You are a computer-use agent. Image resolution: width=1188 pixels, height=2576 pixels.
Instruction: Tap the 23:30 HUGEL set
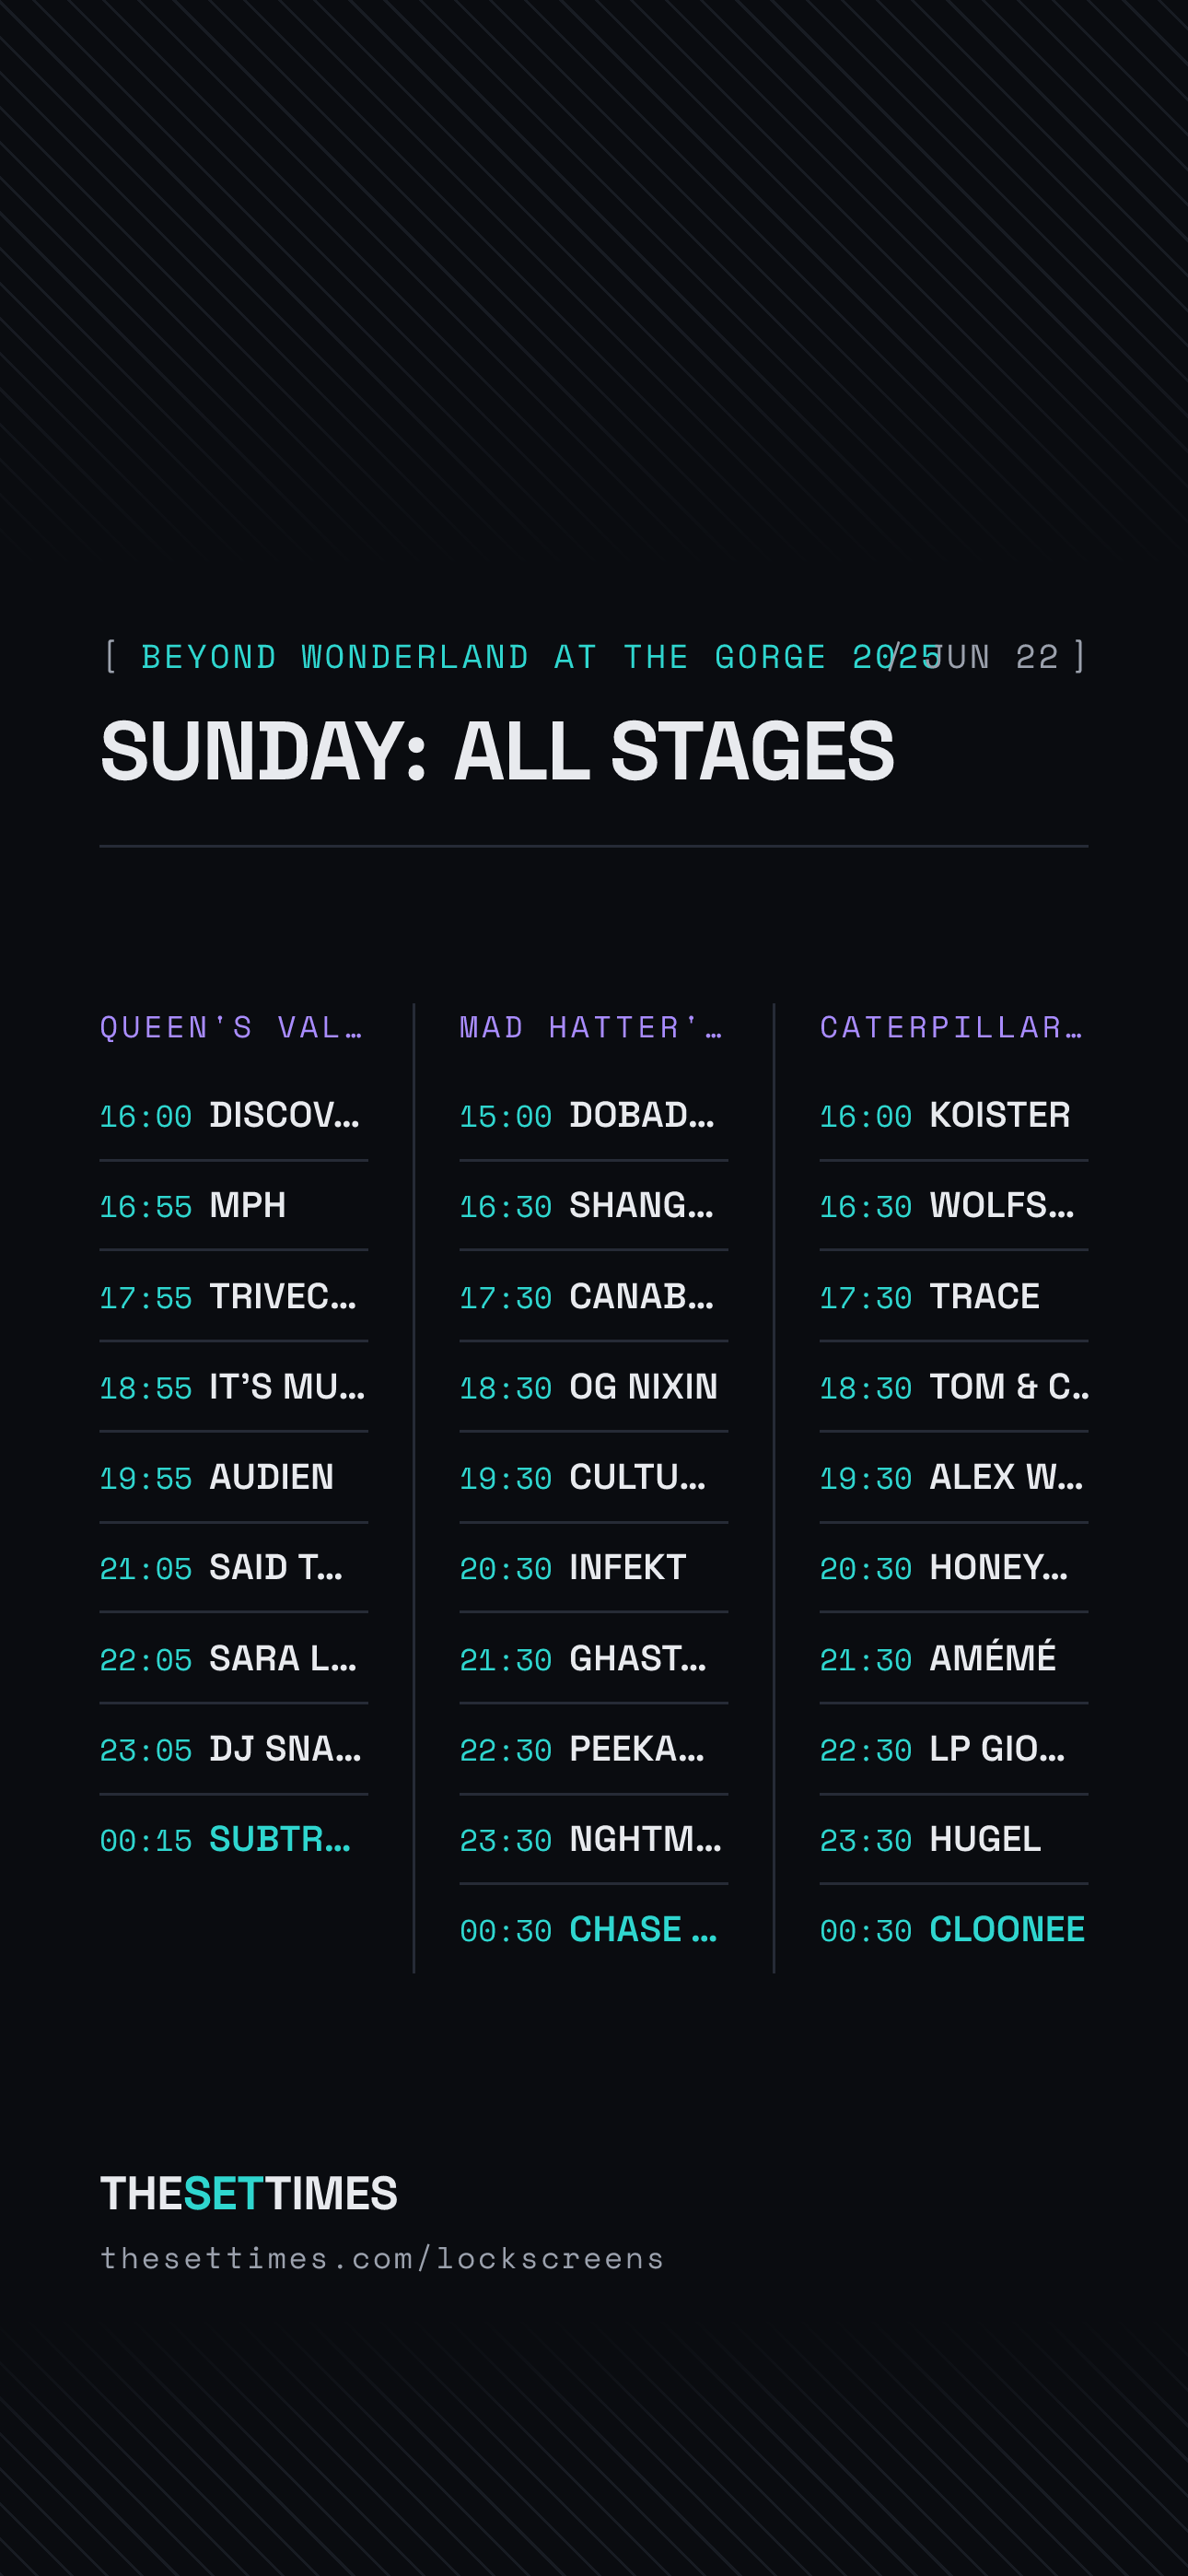[x=954, y=1840]
